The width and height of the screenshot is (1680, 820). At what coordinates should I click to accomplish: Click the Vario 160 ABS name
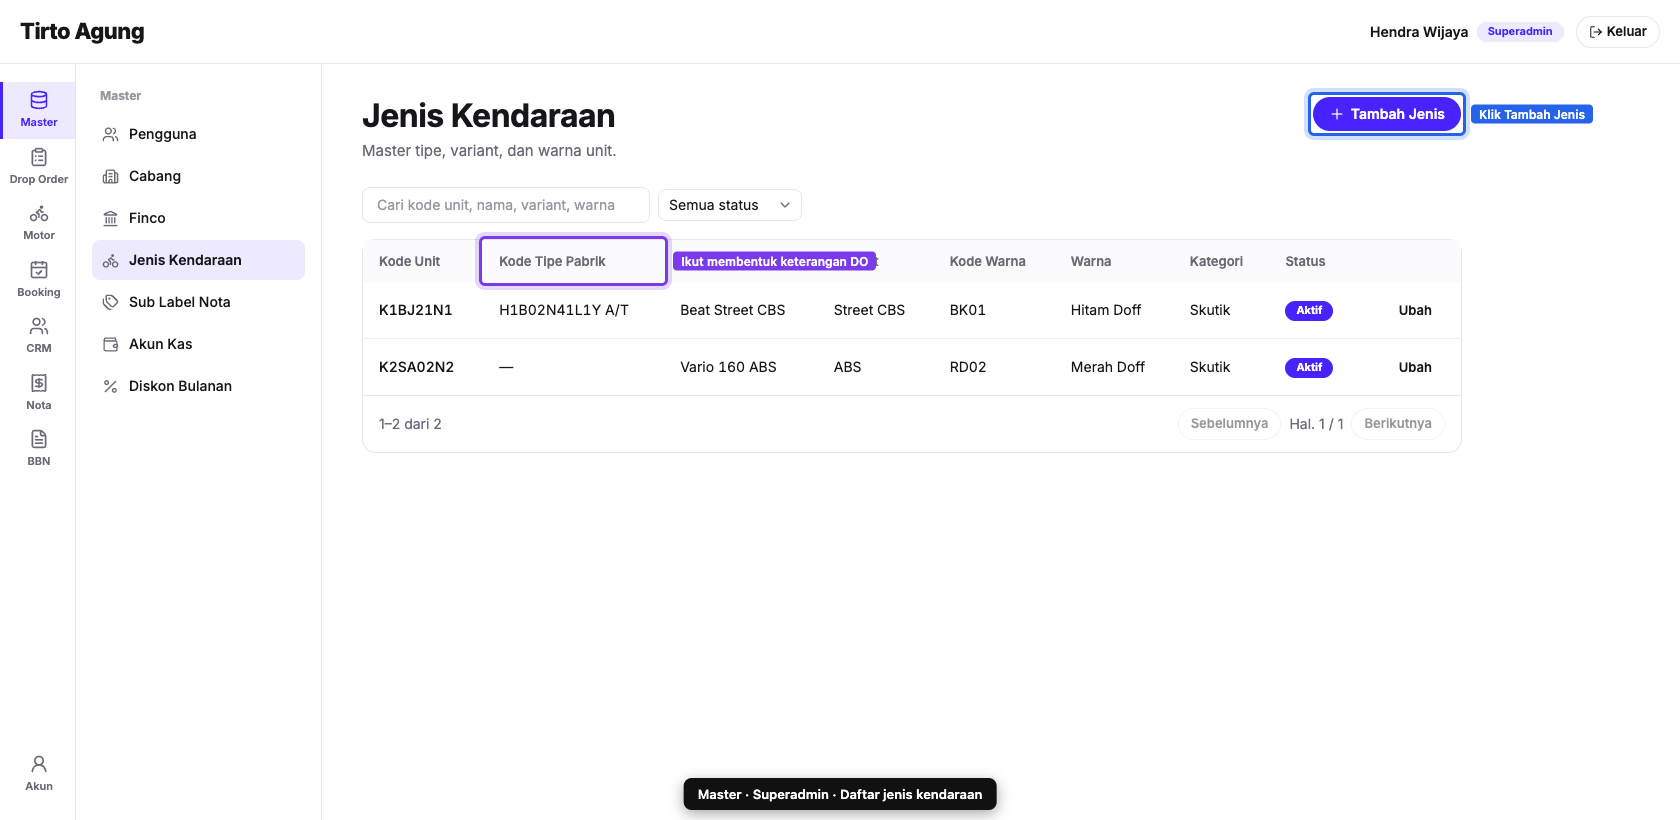pos(728,367)
